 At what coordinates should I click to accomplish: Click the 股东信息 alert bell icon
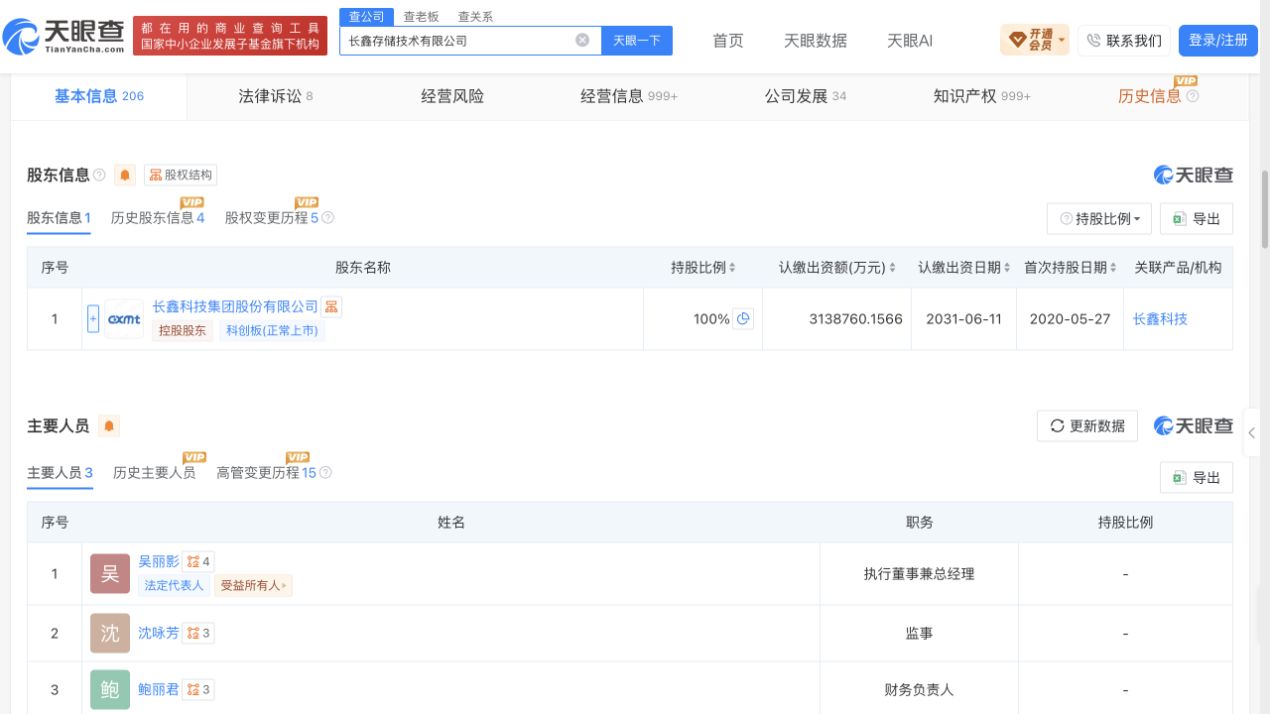tap(125, 175)
